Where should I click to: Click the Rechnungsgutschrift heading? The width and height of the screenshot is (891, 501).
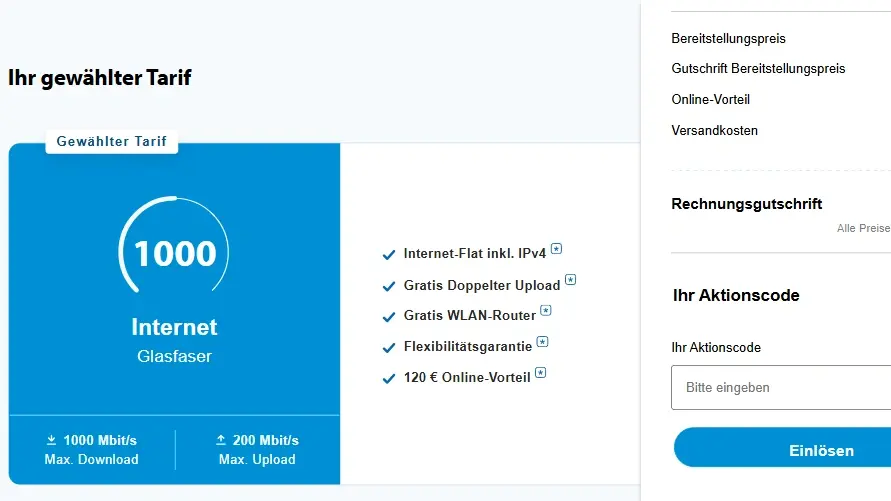pos(746,204)
